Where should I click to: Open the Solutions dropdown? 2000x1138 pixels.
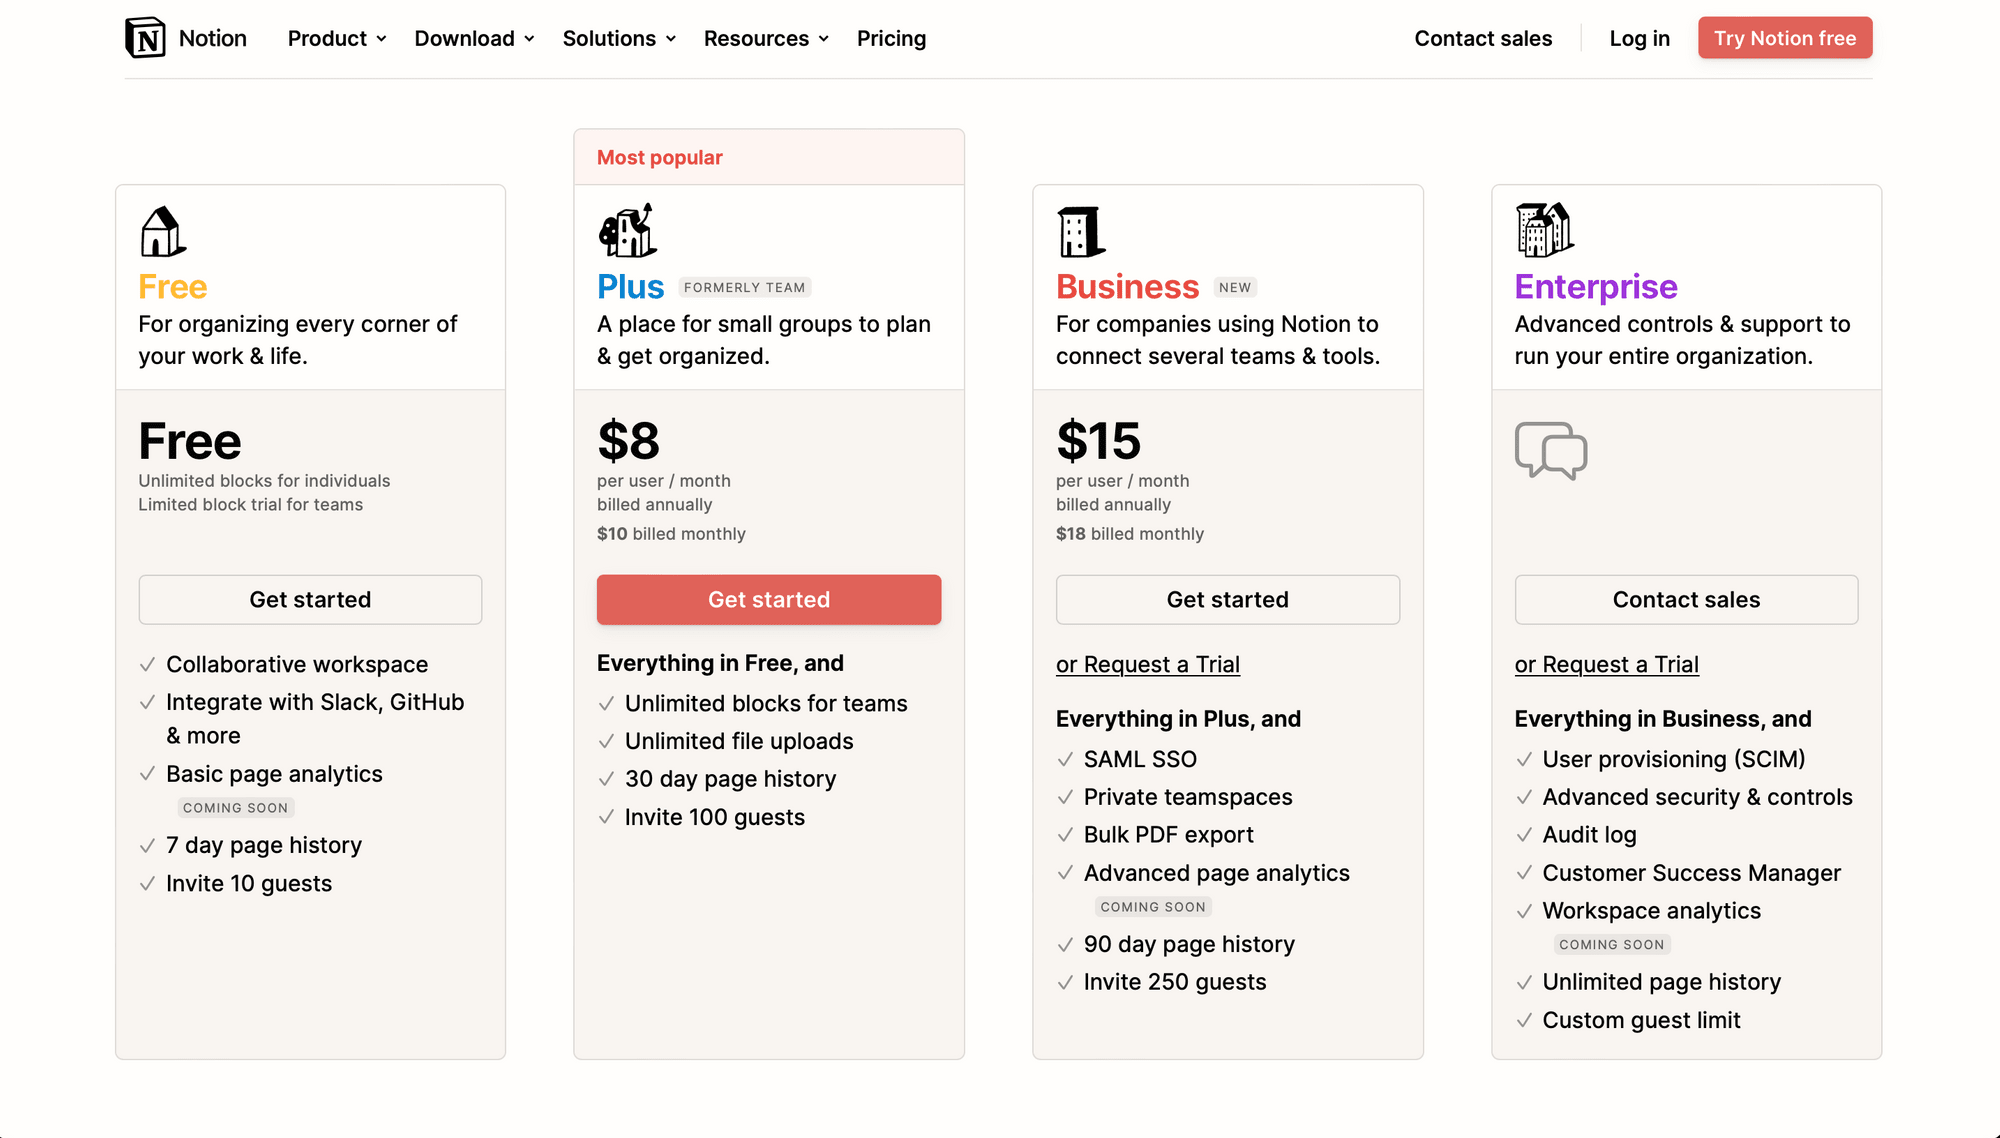619,38
